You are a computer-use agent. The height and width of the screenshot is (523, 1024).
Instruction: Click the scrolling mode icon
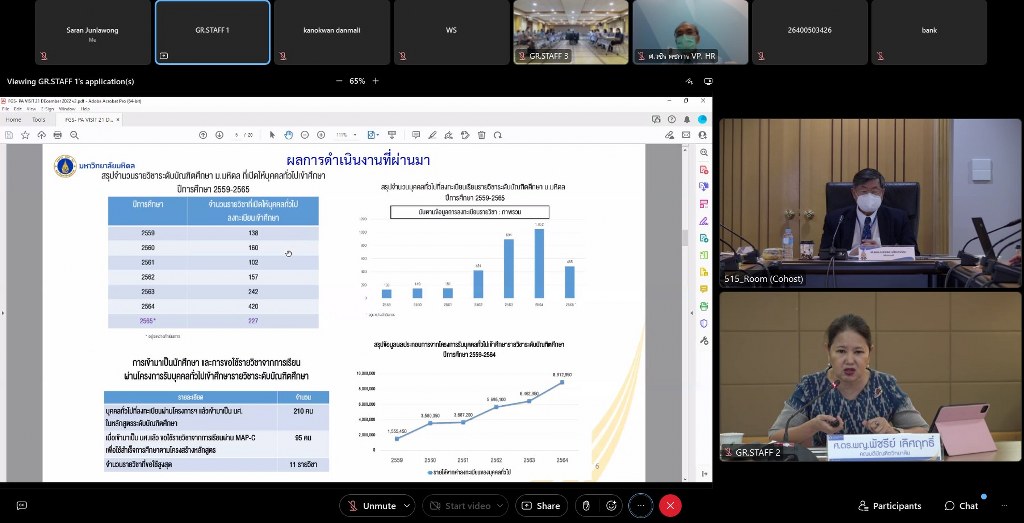[x=392, y=135]
